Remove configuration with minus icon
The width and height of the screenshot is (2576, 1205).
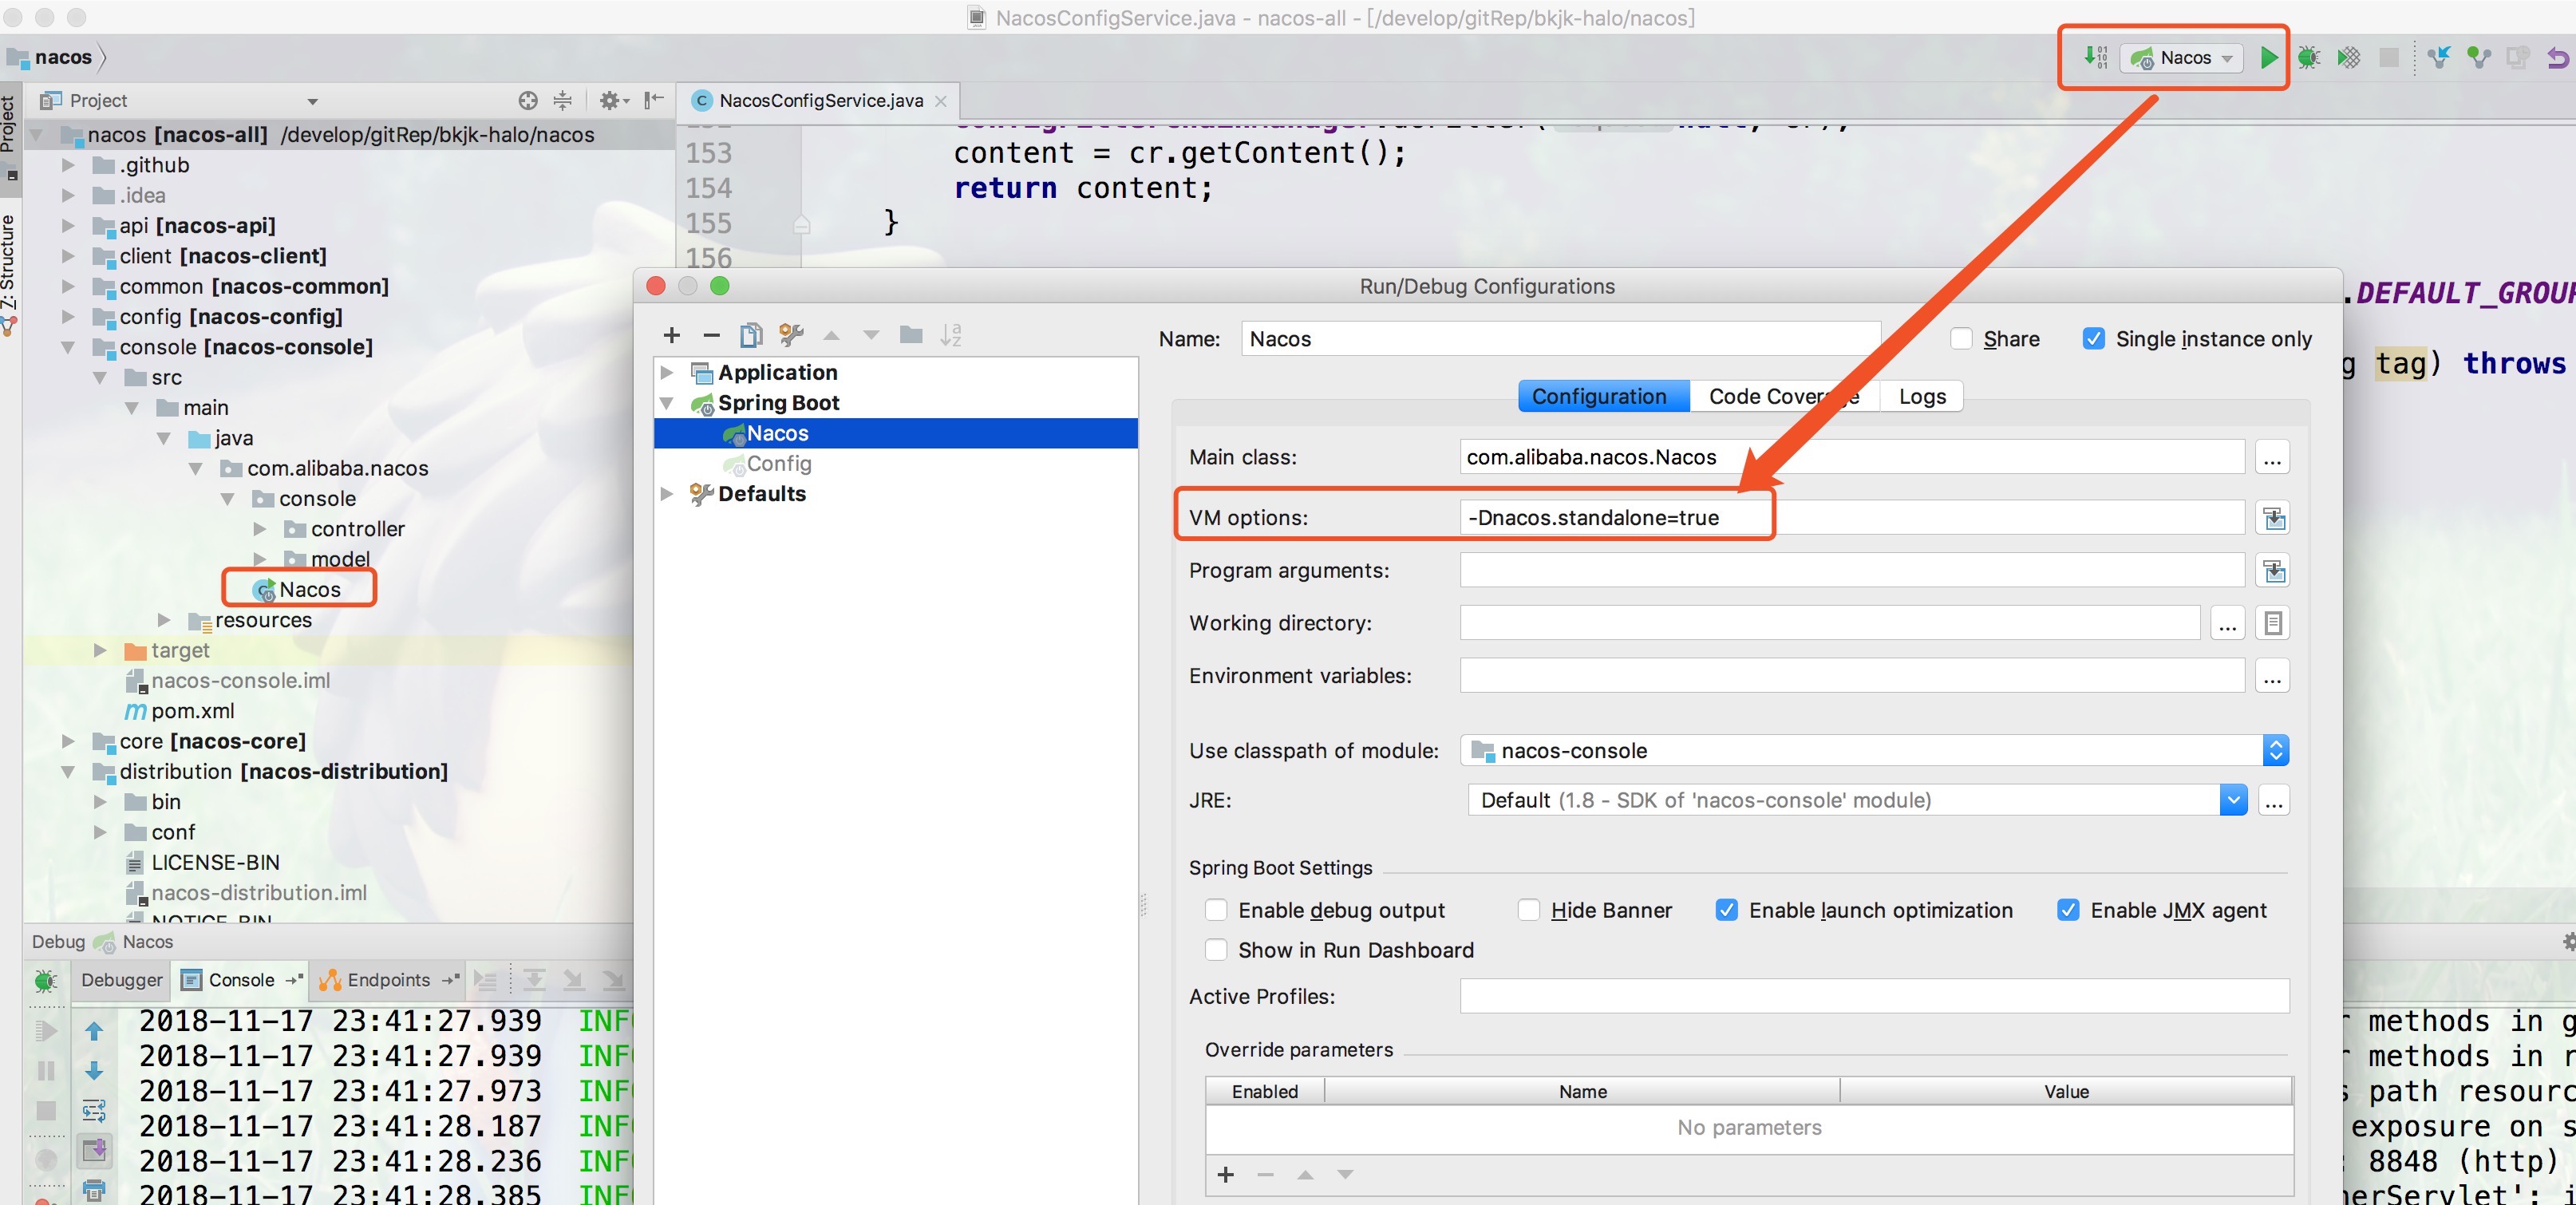711,335
